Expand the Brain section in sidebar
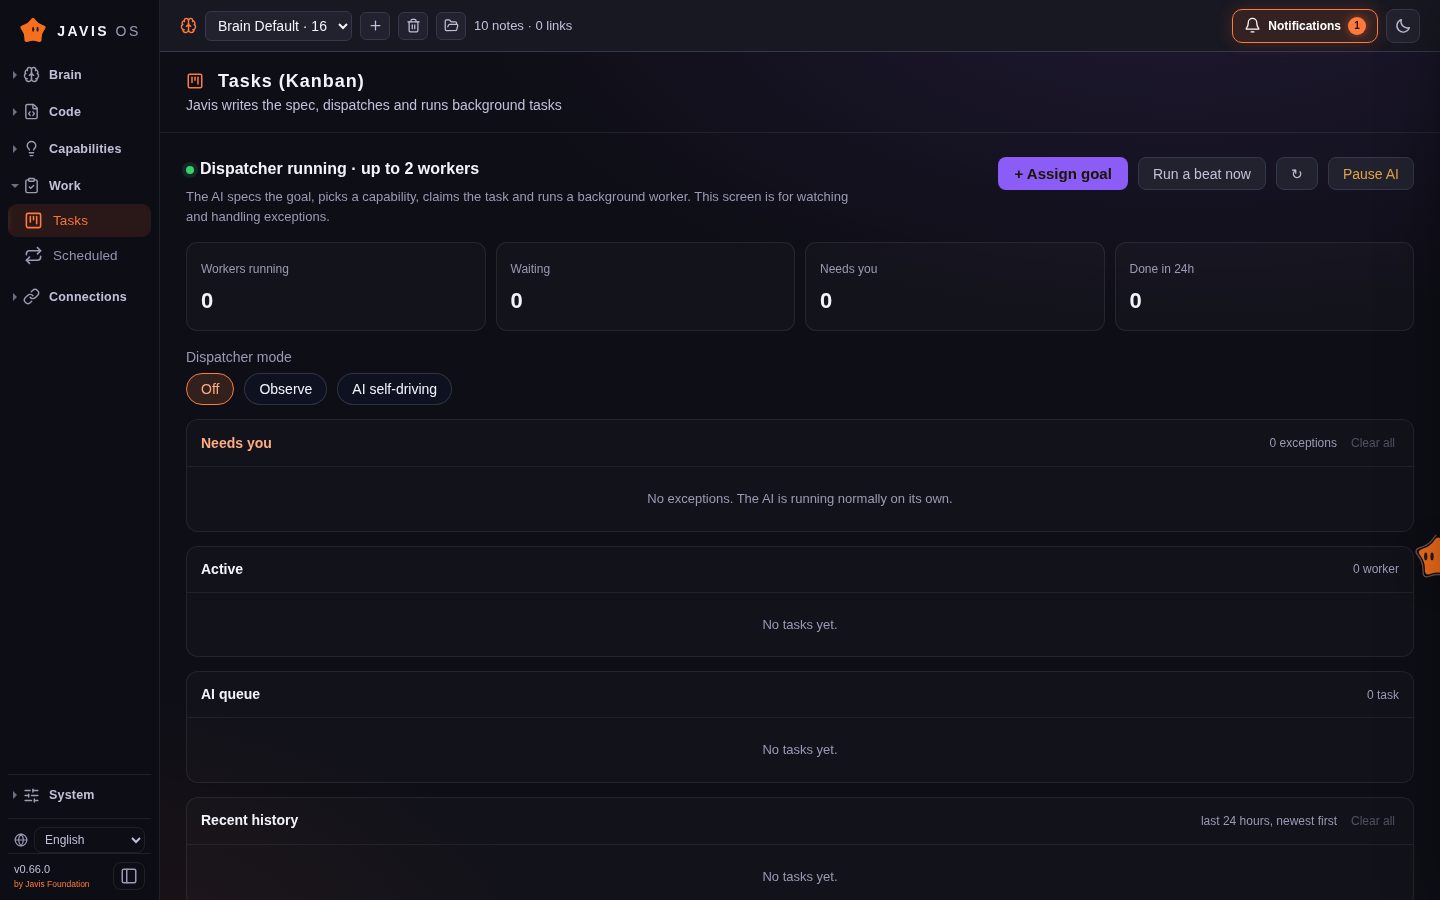The width and height of the screenshot is (1440, 900). click(80, 75)
